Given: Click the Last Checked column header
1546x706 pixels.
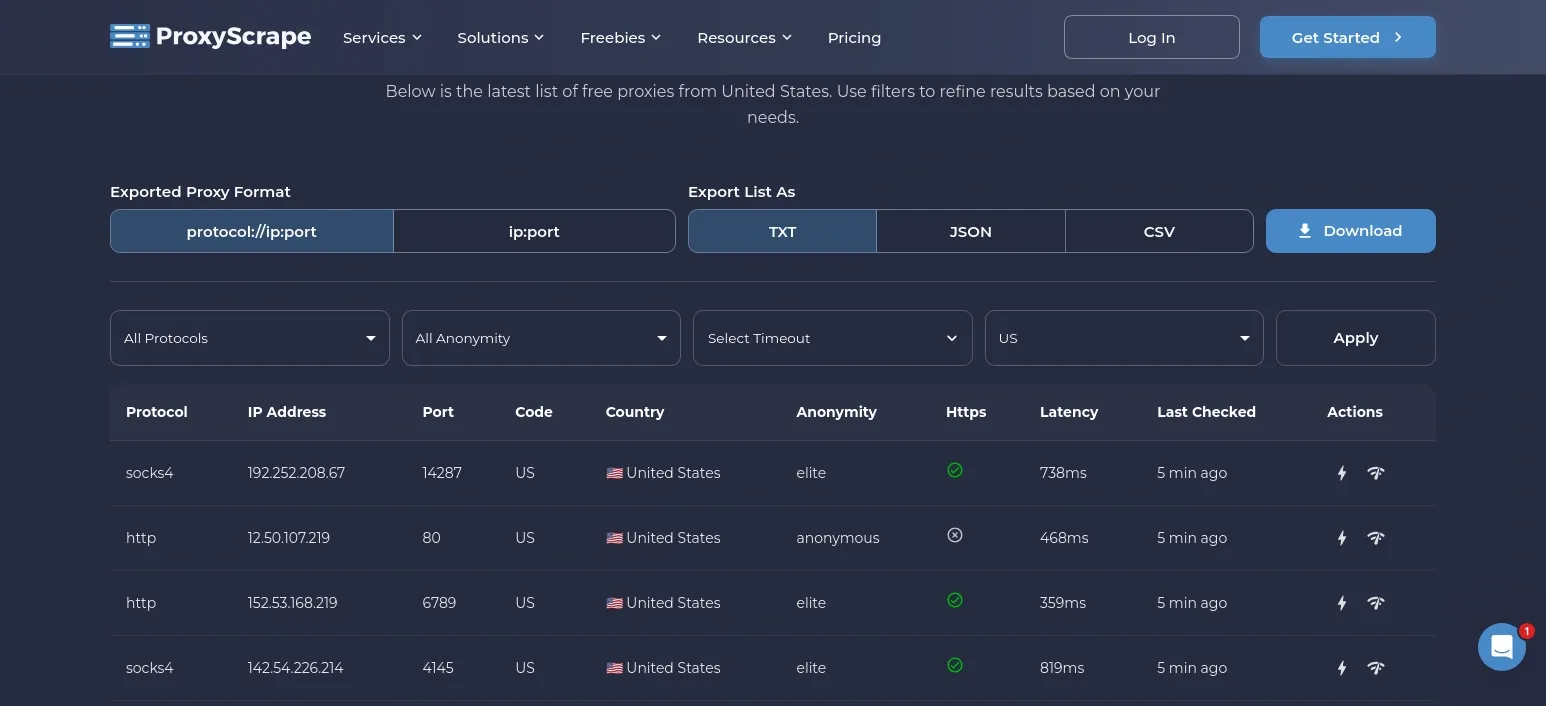Looking at the screenshot, I should pos(1206,412).
